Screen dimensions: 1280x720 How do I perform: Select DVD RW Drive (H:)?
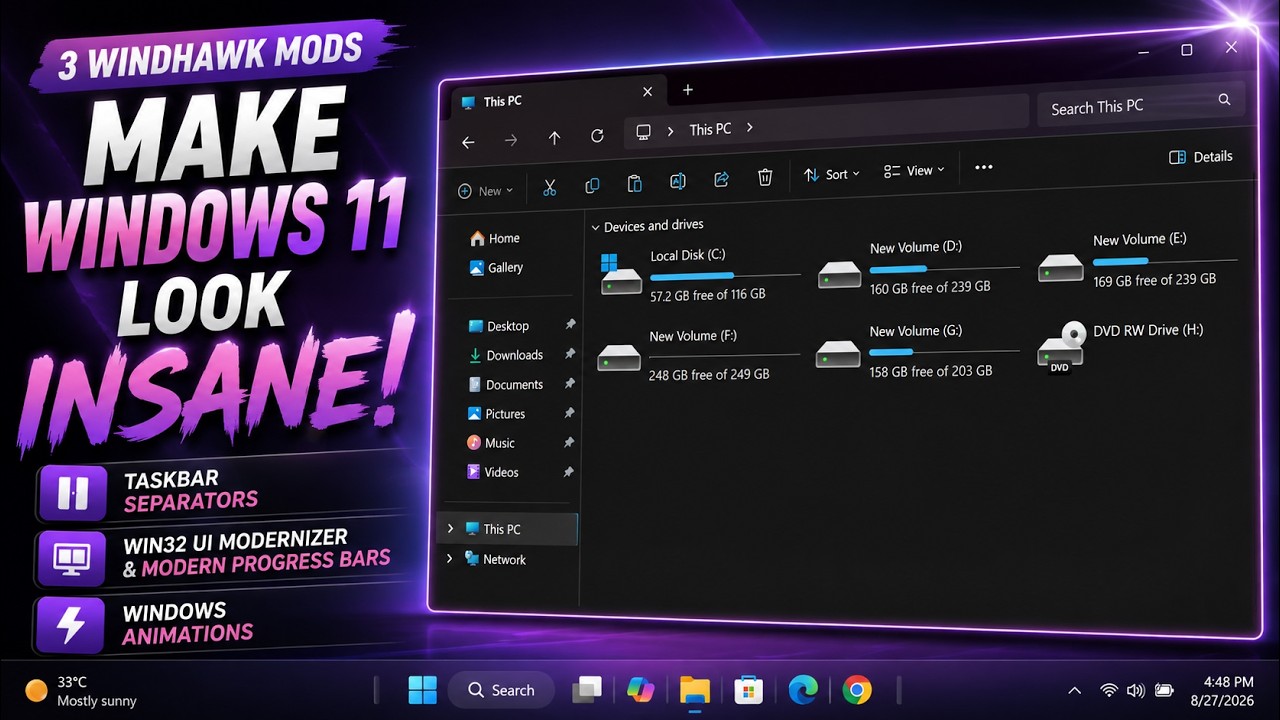[1120, 345]
